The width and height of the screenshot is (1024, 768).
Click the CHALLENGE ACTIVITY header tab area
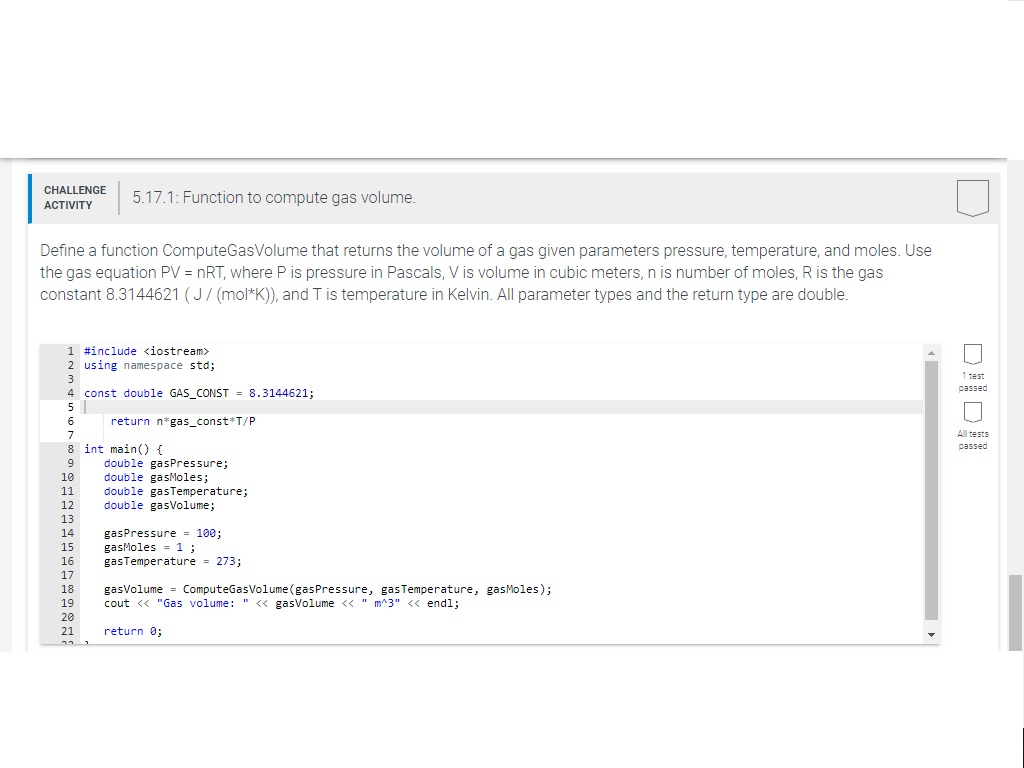click(x=75, y=197)
